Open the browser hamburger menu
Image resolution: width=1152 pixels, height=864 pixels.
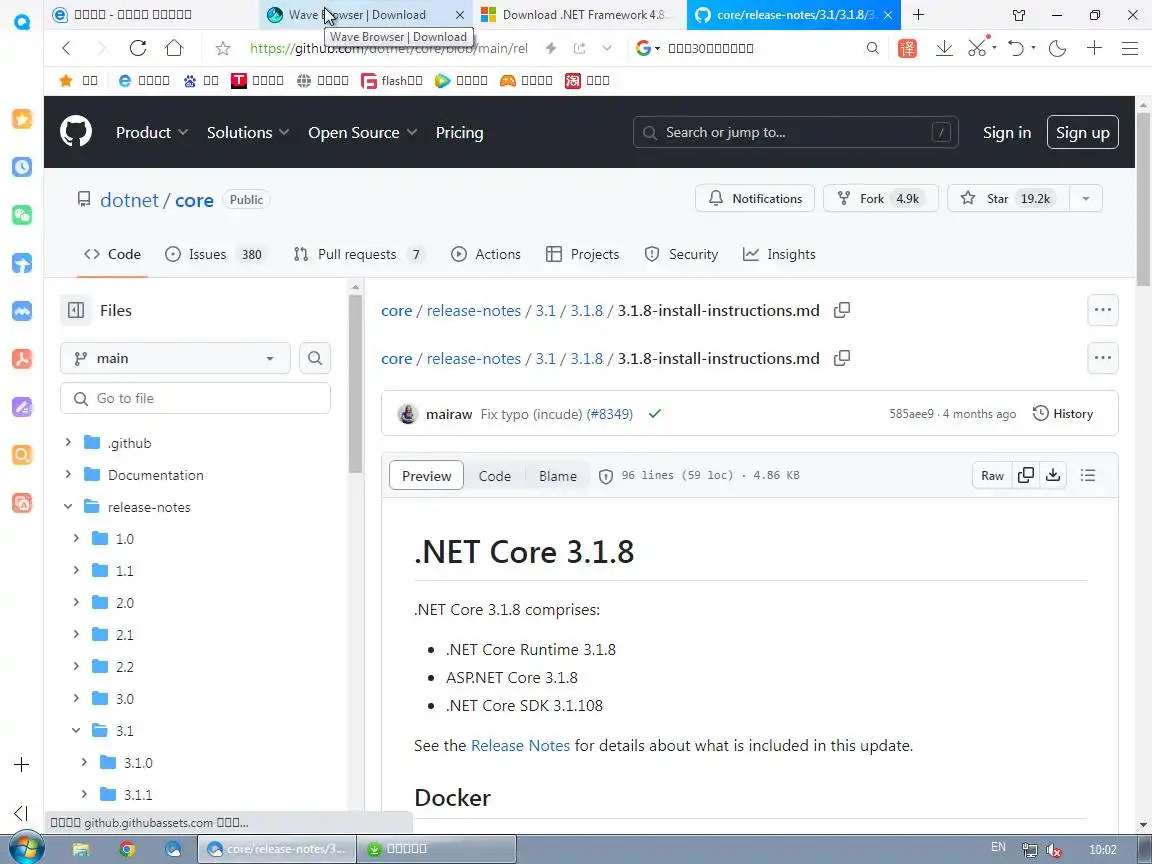point(1130,48)
